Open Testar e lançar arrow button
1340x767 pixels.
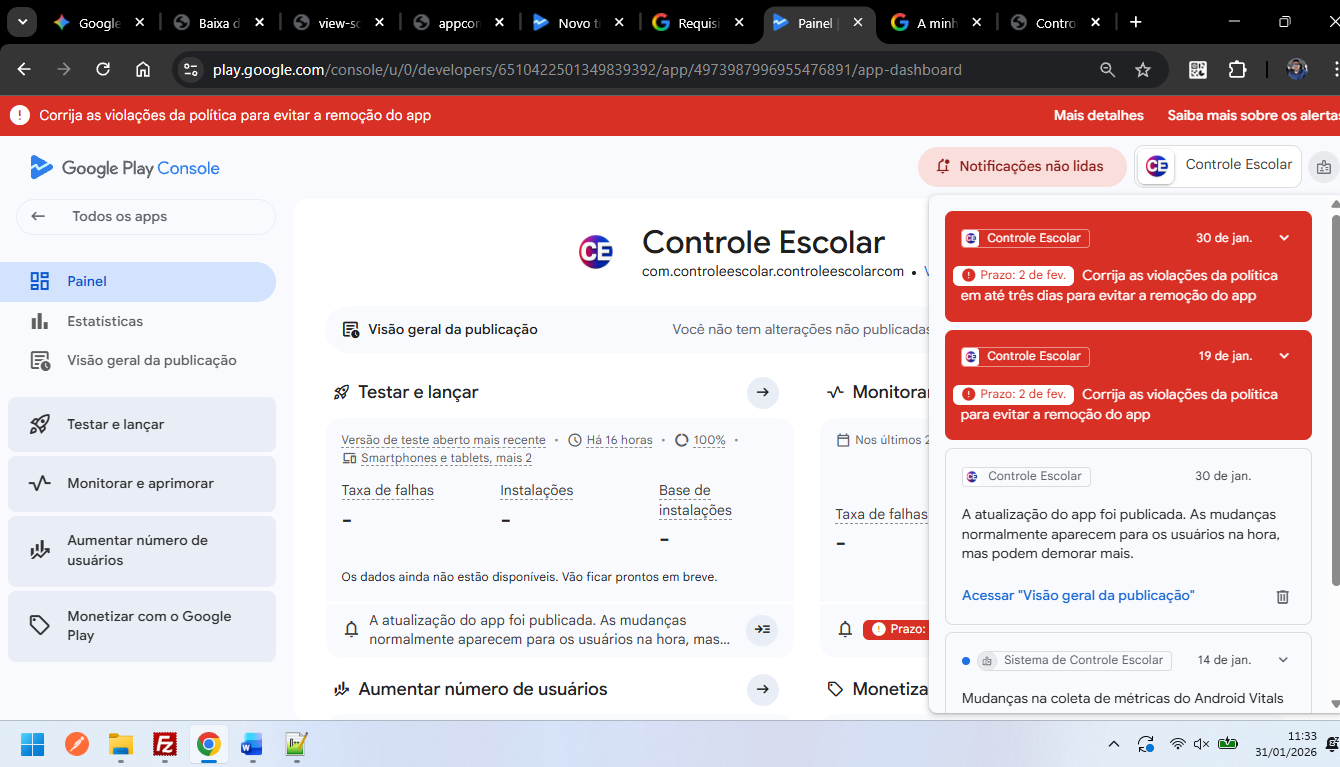pyautogui.click(x=762, y=393)
